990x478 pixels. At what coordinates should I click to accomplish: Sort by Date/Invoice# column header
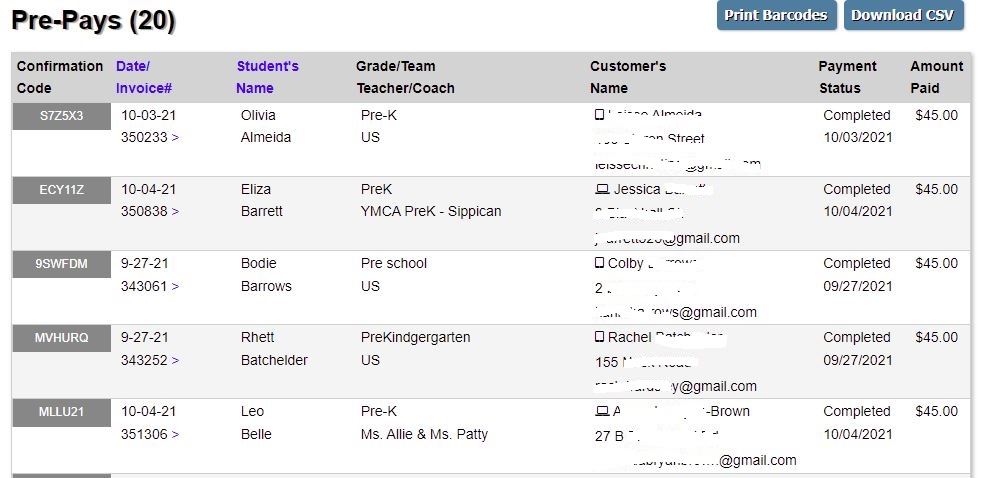pos(144,77)
